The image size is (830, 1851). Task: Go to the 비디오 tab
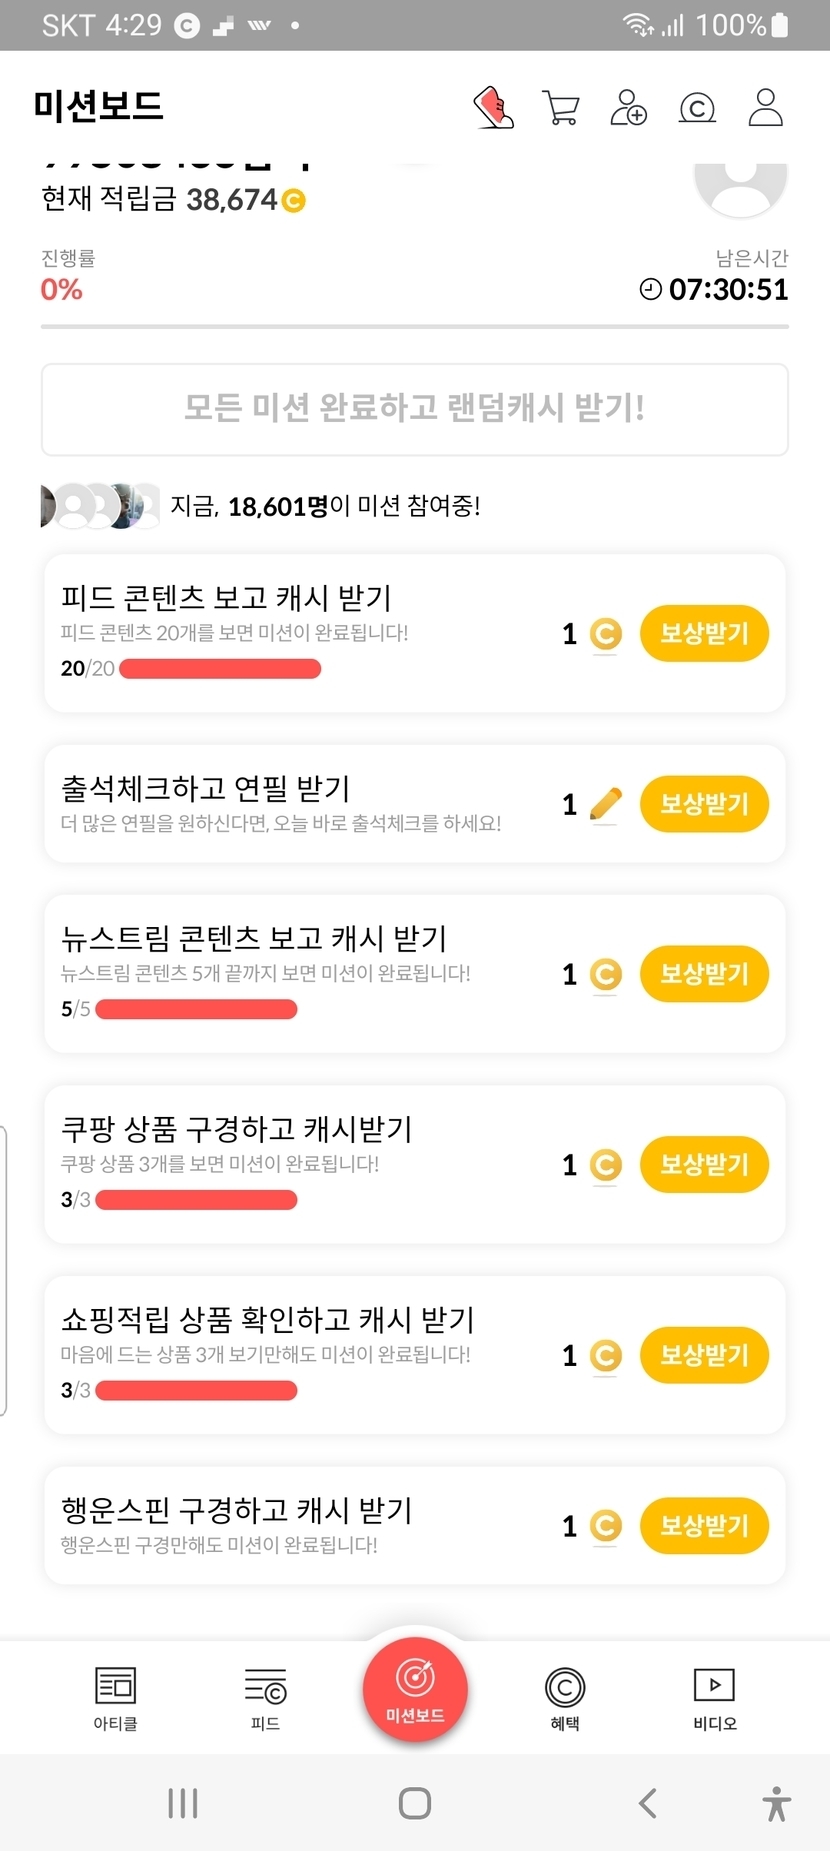click(714, 1697)
